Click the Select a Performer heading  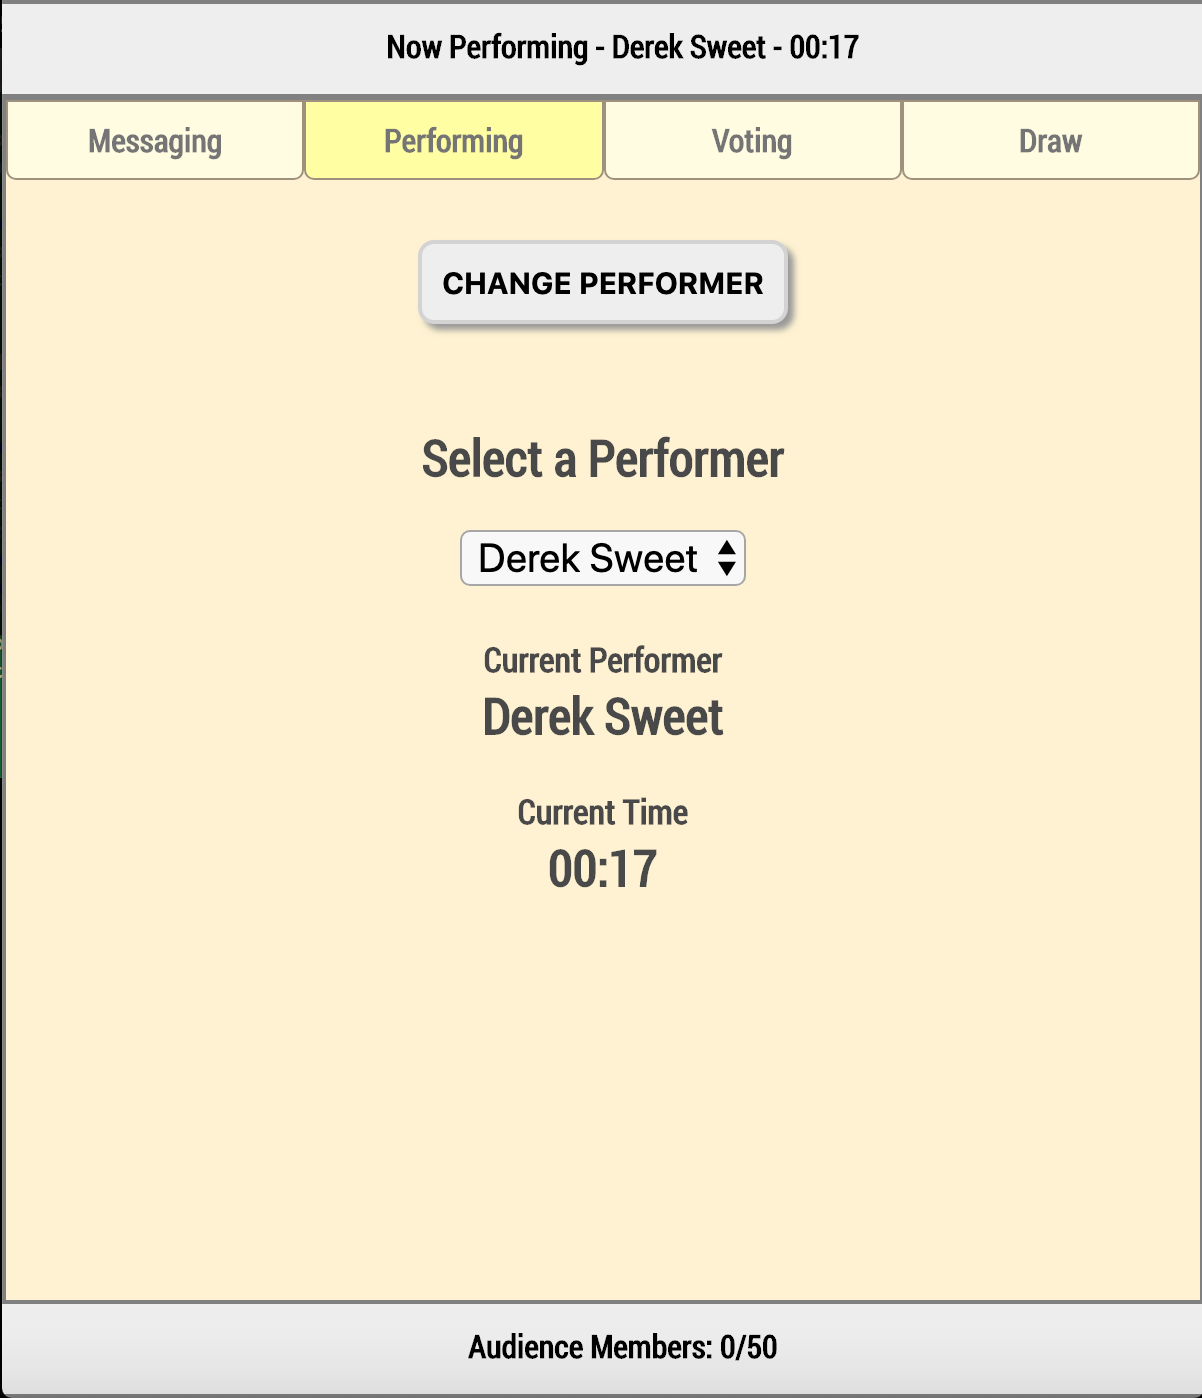602,459
